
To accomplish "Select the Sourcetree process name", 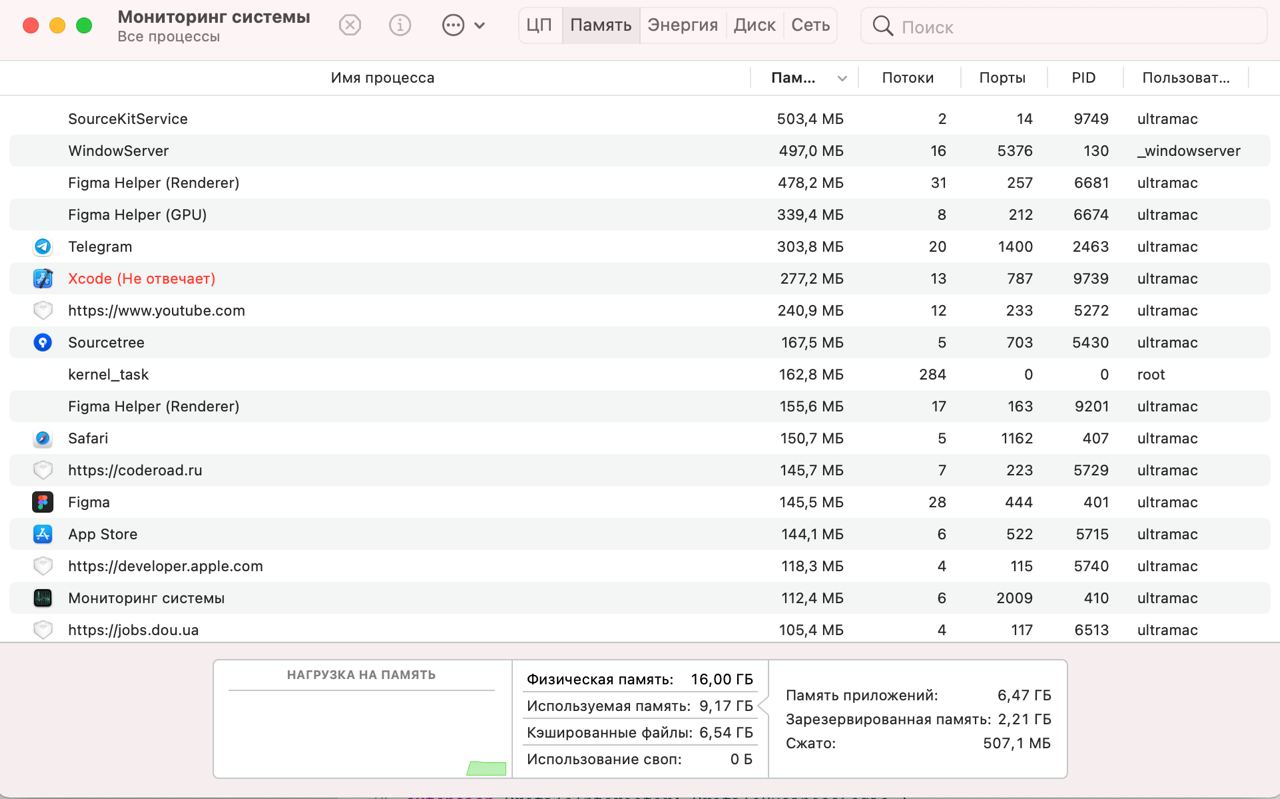I will (x=106, y=342).
